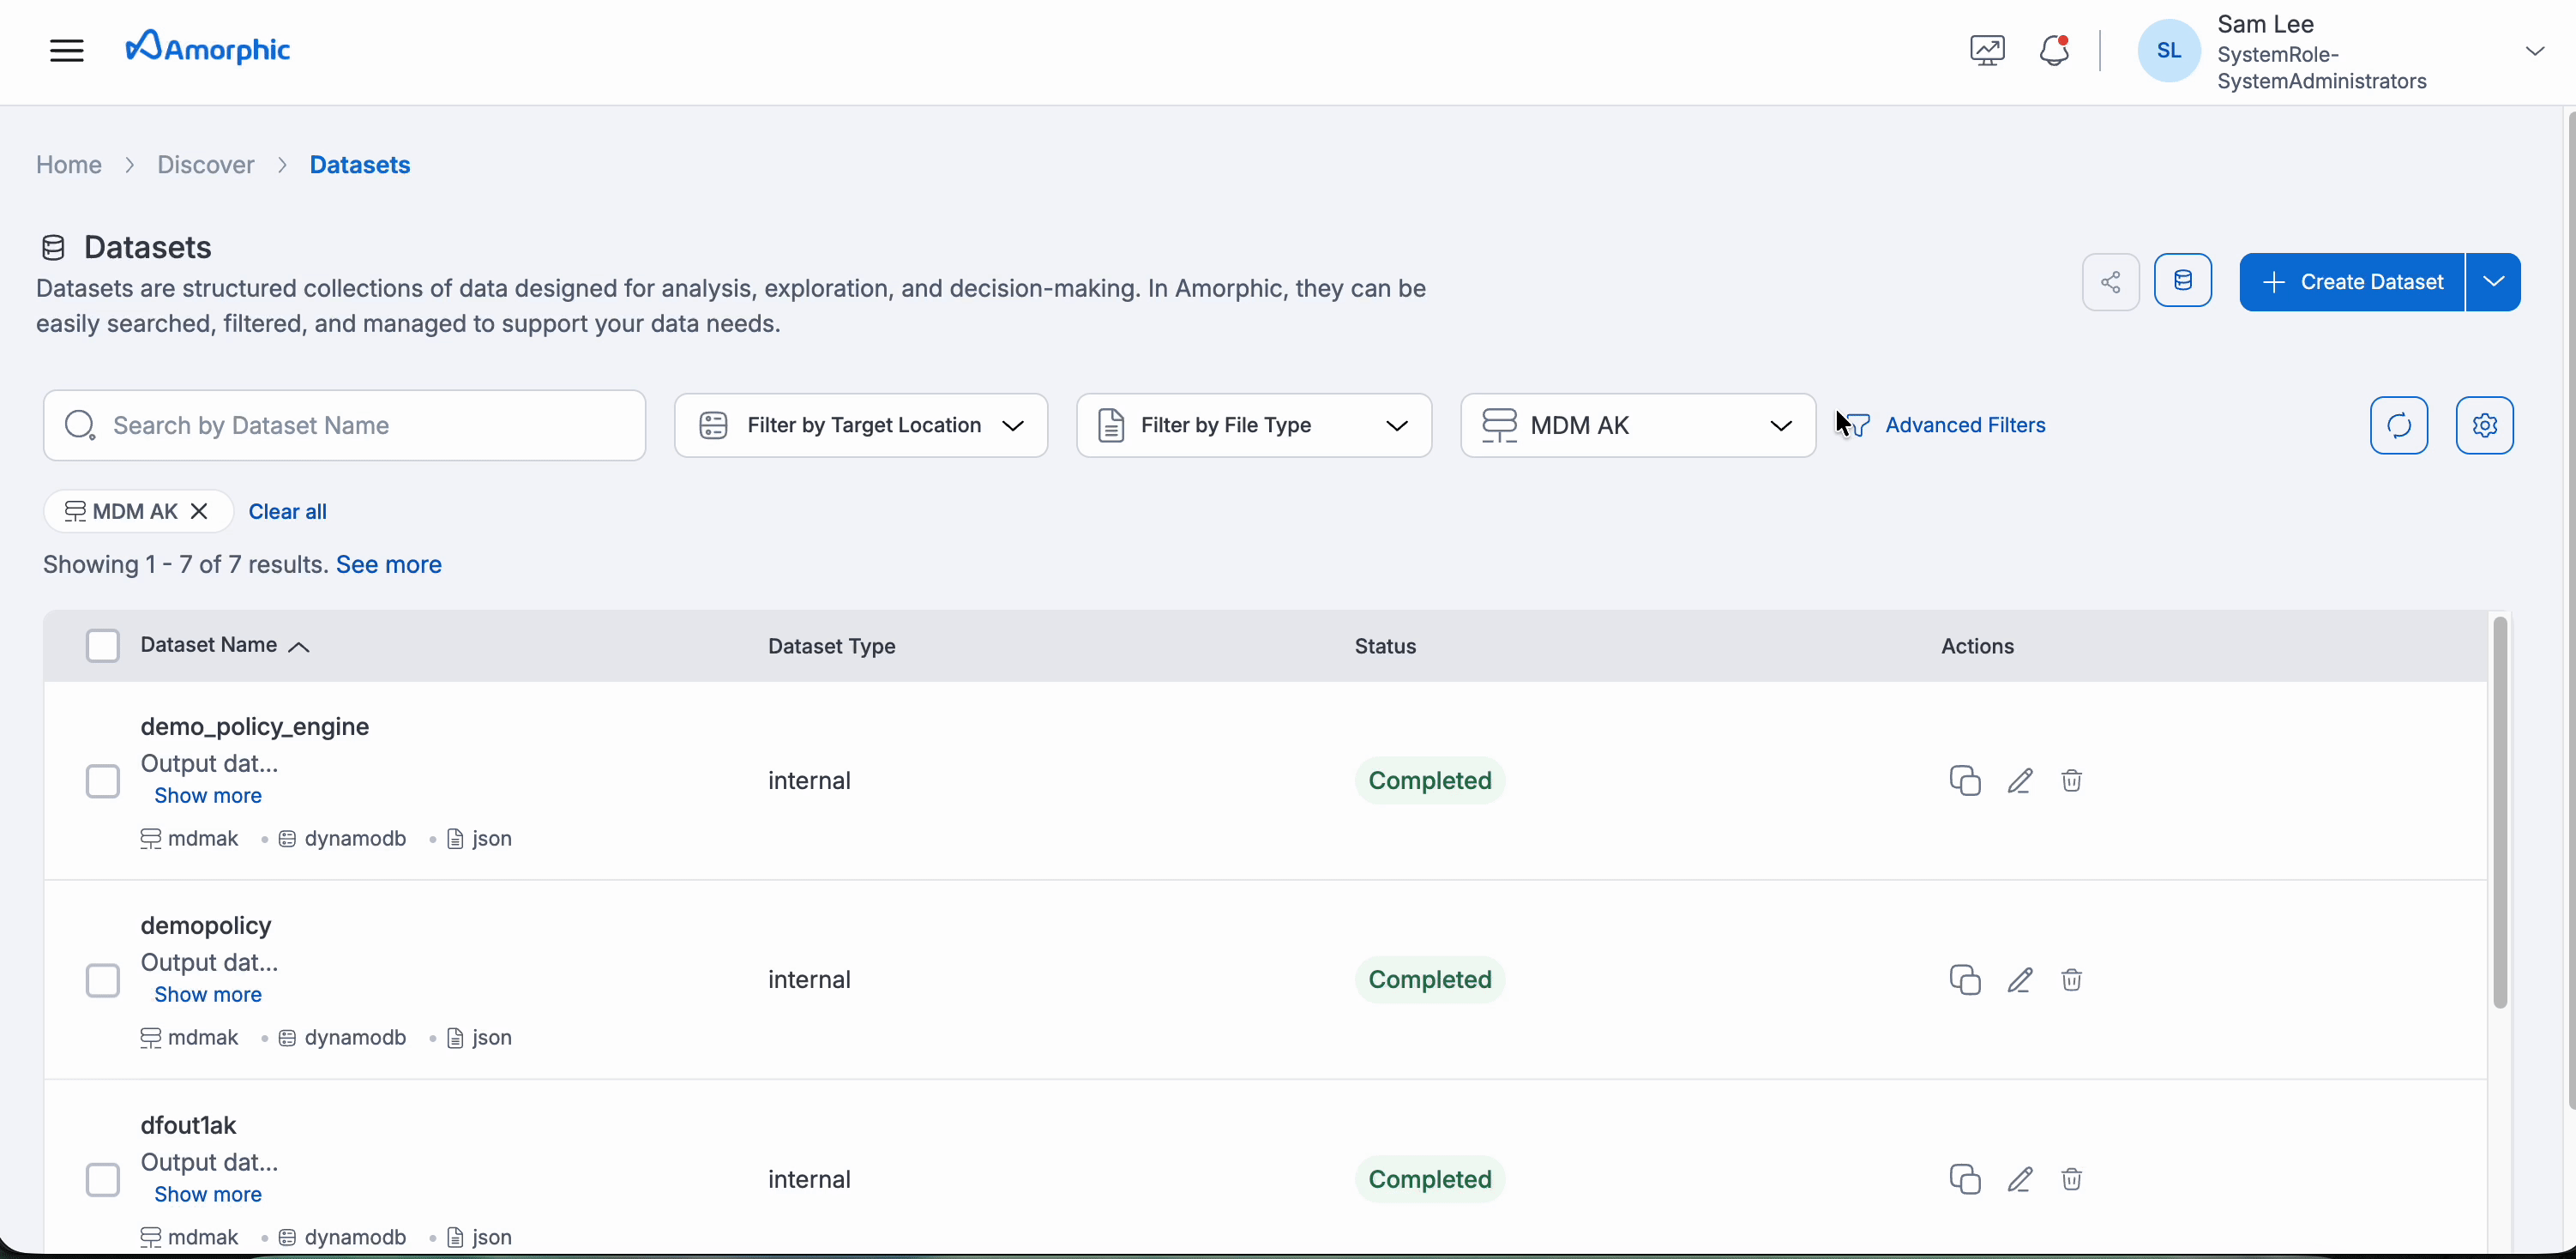This screenshot has width=2576, height=1259.
Task: Click the search magnifier icon
Action: click(x=80, y=425)
